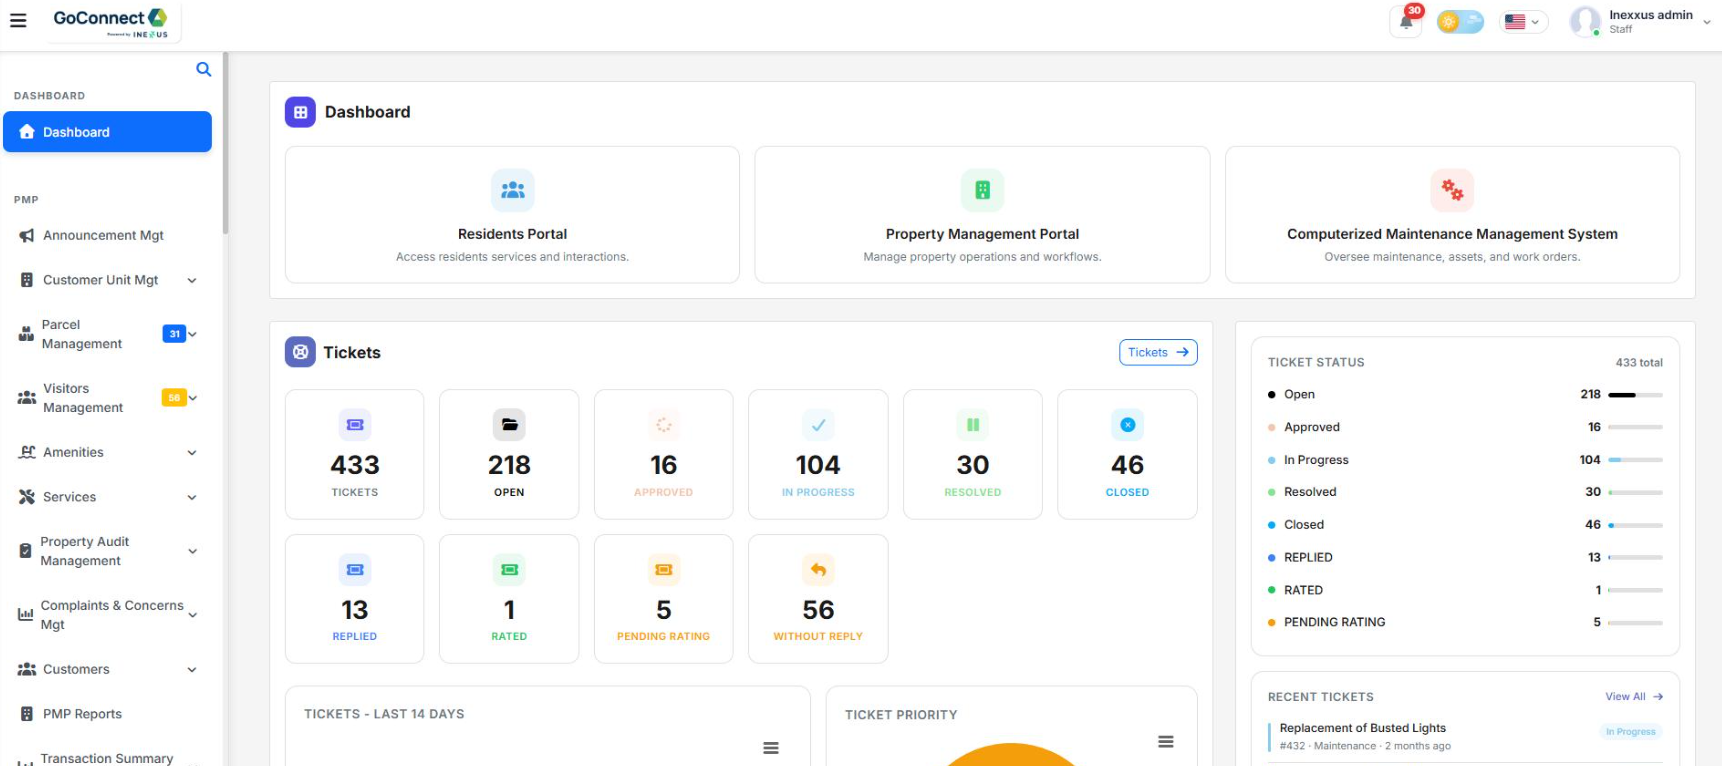Expand the Customers submenu chevron
1722x766 pixels.
click(192, 670)
